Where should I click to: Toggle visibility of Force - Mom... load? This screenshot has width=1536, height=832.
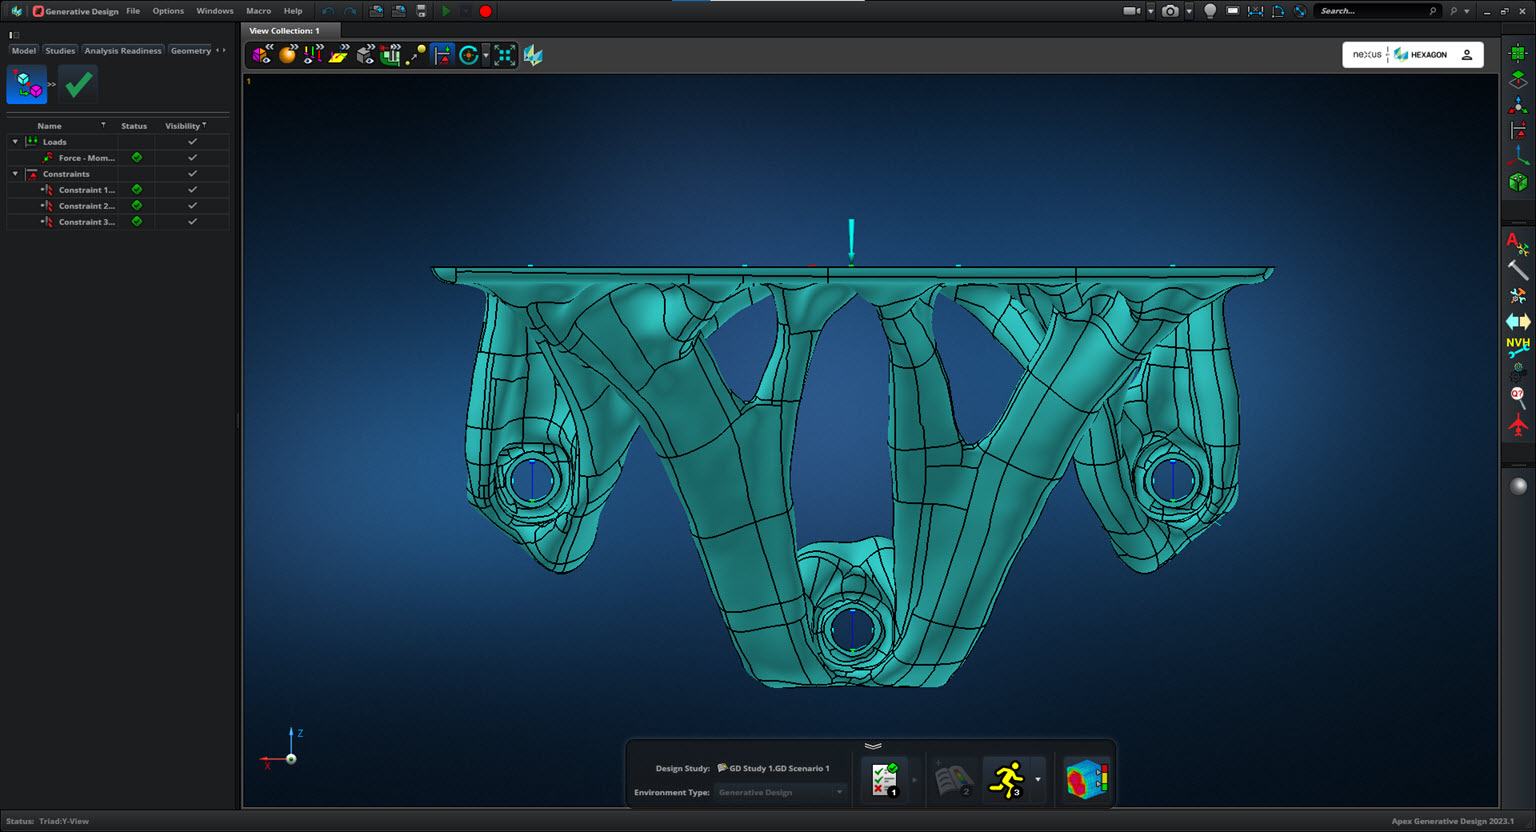click(192, 158)
